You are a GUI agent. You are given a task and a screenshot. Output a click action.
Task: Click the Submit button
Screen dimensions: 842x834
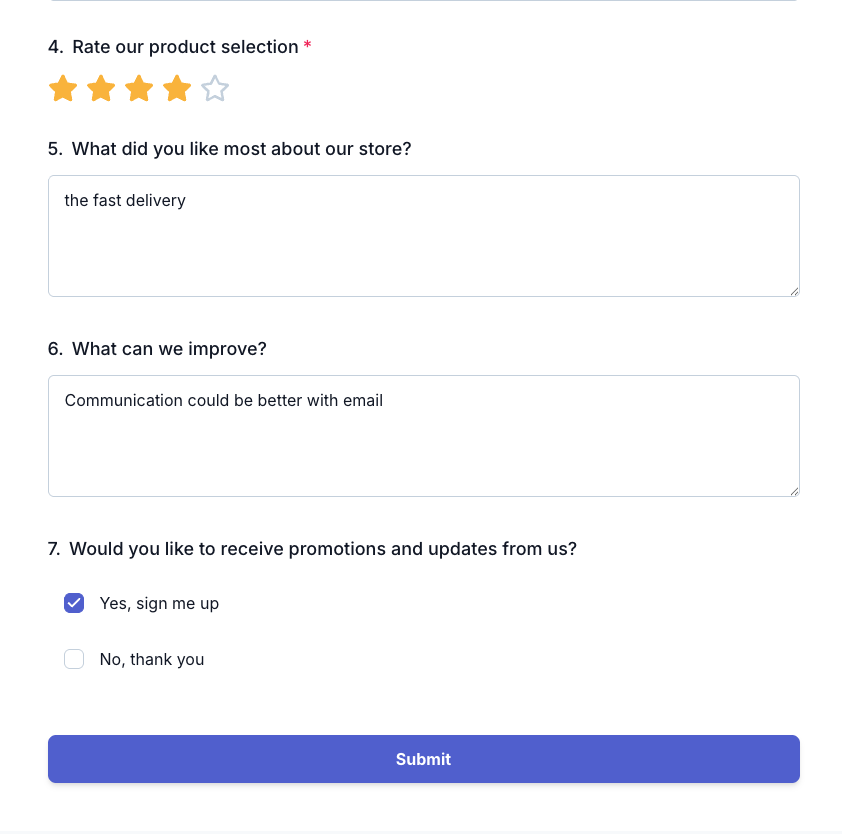(x=423, y=759)
